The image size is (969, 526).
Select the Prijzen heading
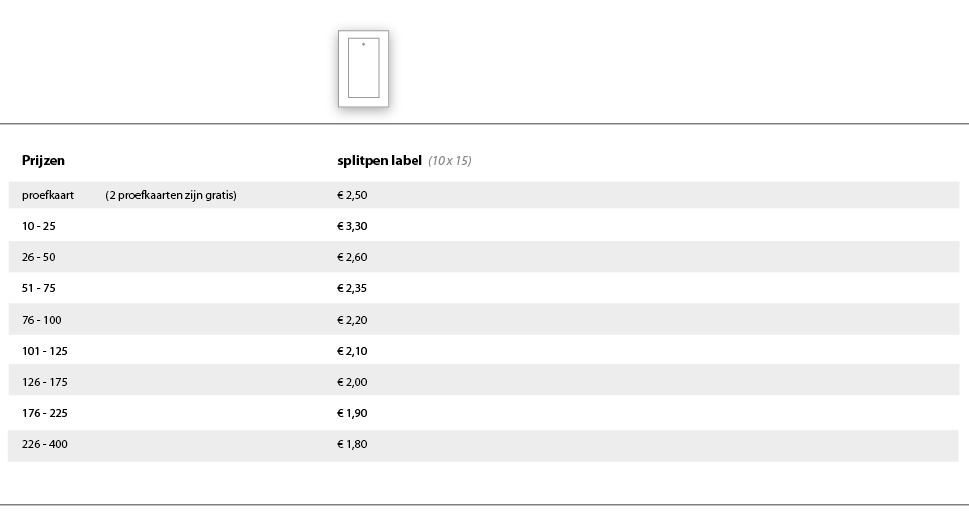(x=43, y=161)
